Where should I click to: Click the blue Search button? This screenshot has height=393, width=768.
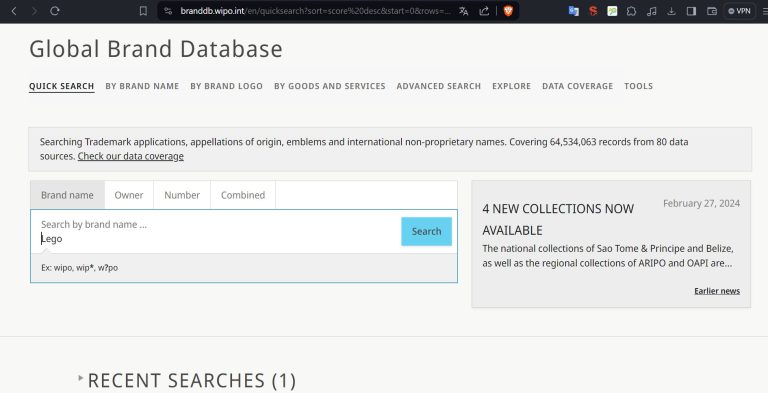point(426,231)
